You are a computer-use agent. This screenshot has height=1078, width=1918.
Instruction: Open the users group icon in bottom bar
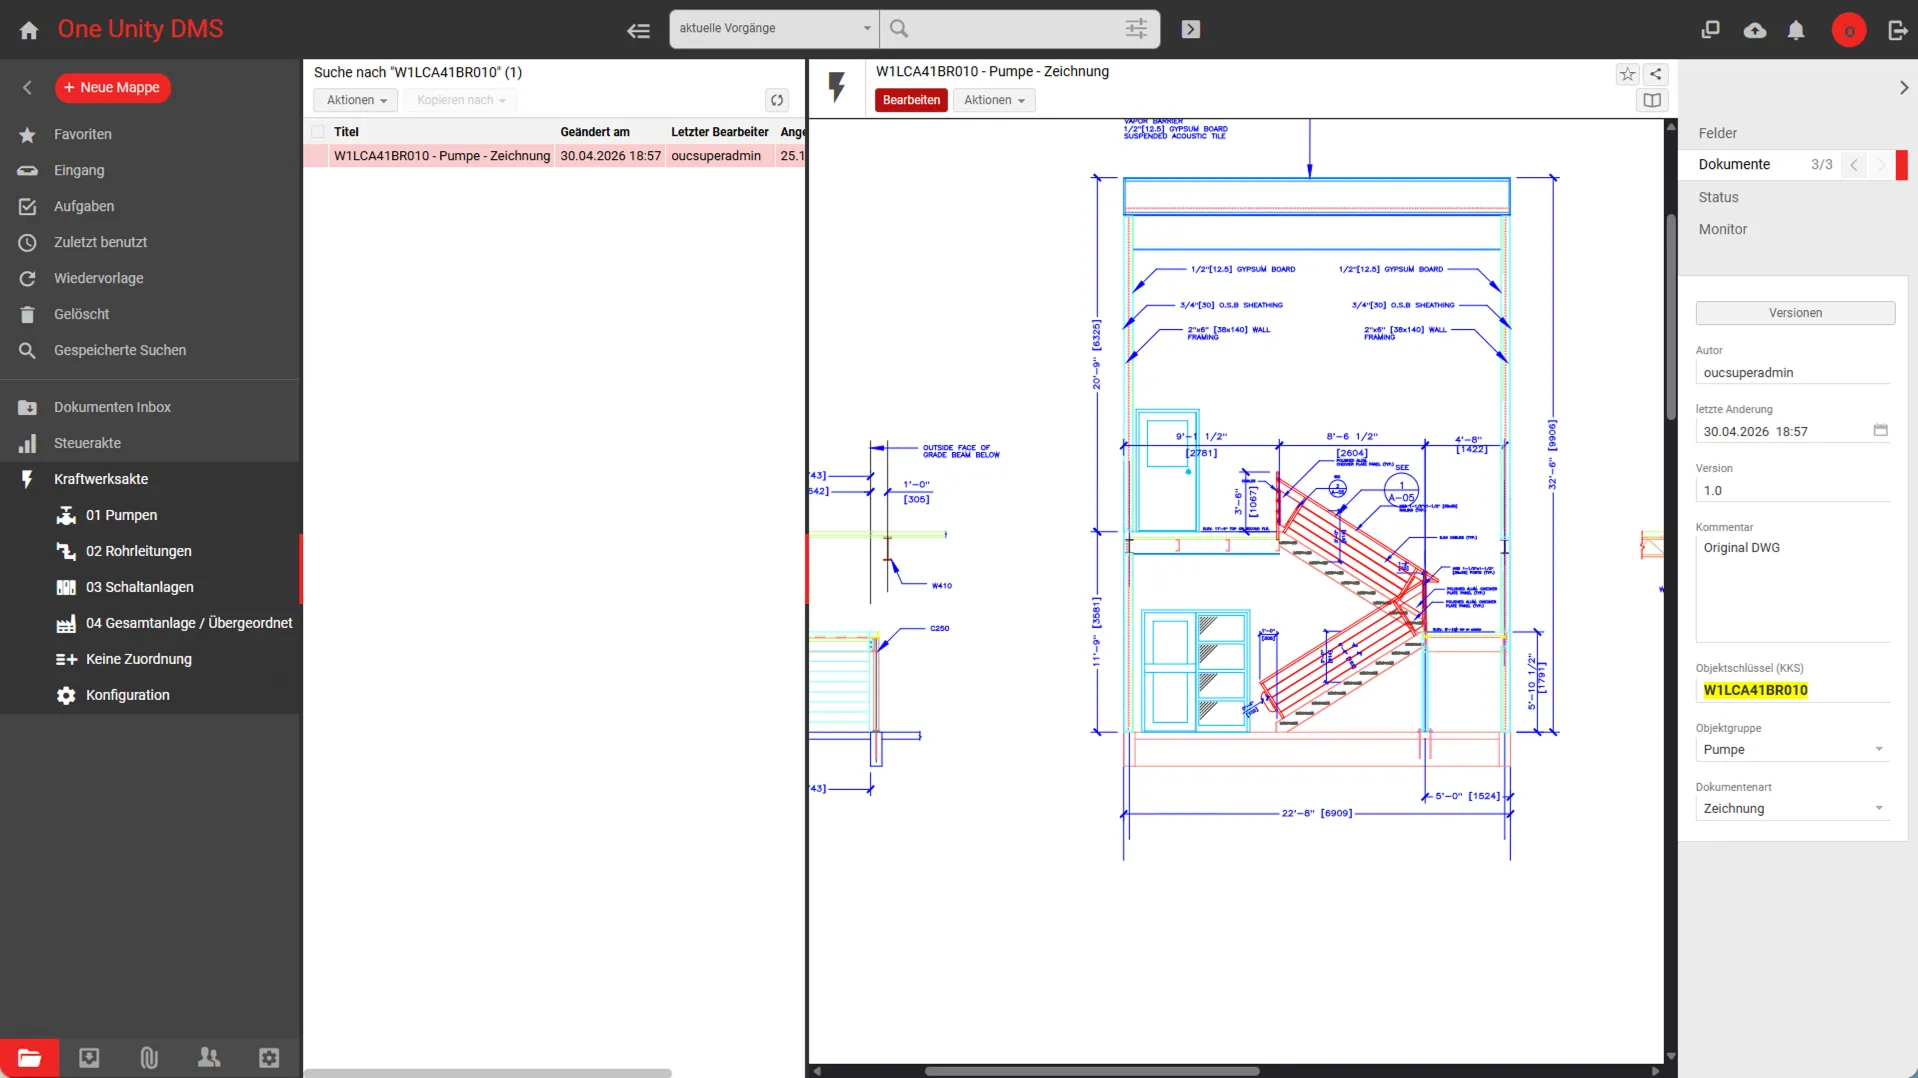tap(209, 1058)
